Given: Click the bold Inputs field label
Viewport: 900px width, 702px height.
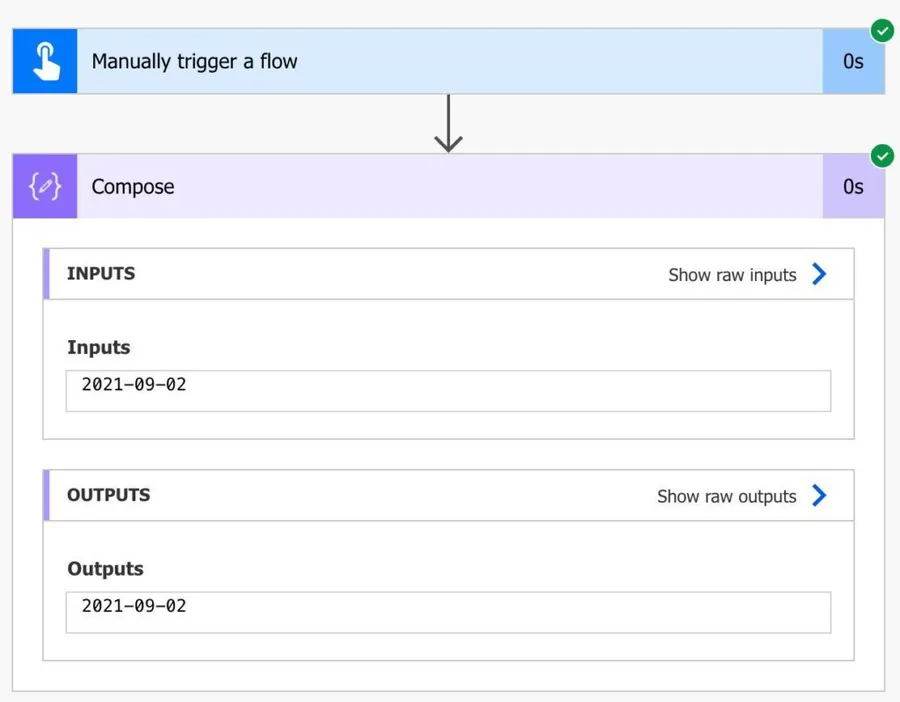Looking at the screenshot, I should (98, 347).
